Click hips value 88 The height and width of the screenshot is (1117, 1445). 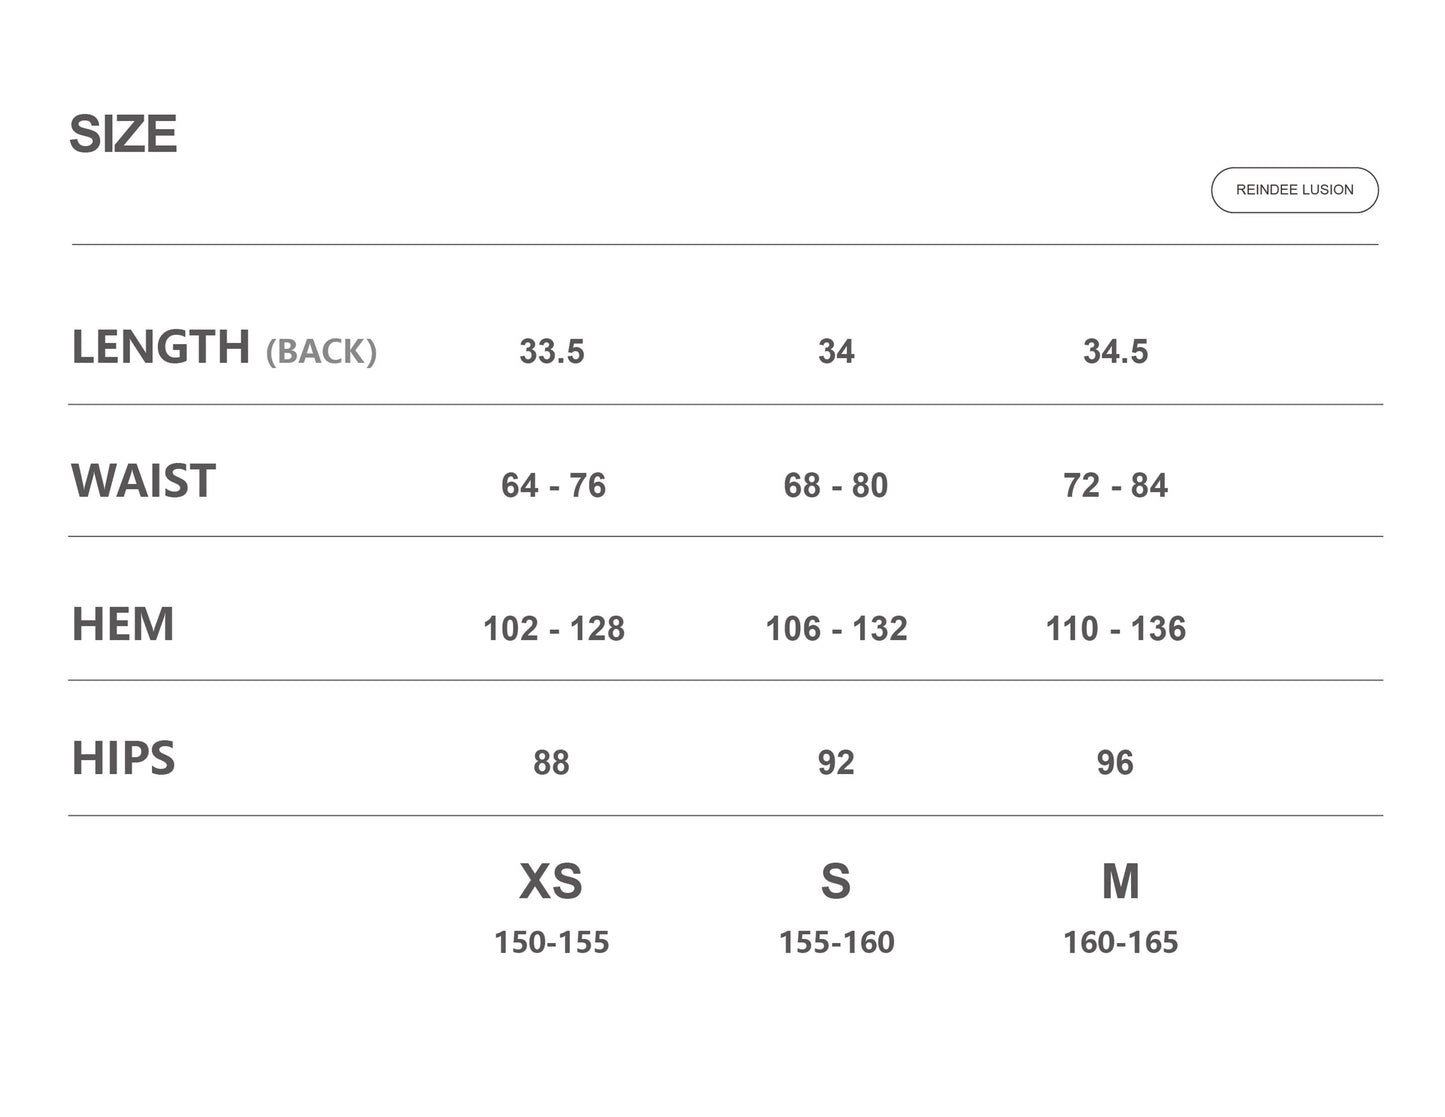(x=551, y=762)
